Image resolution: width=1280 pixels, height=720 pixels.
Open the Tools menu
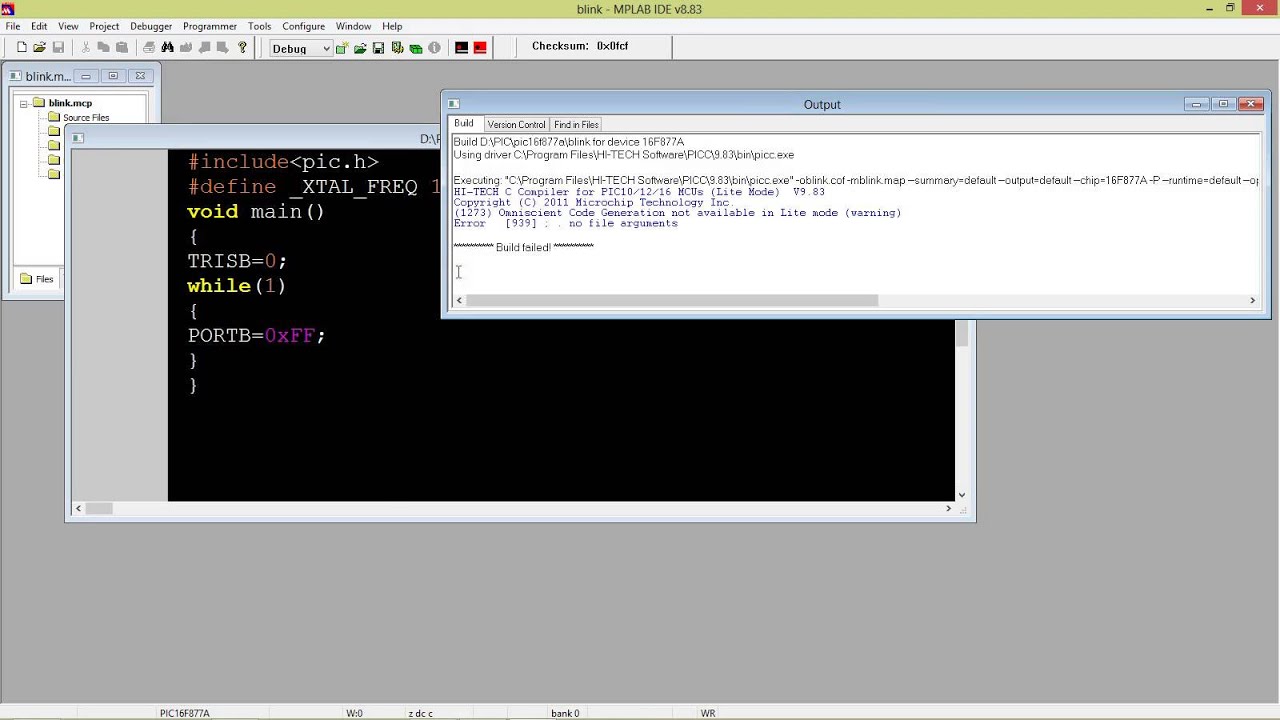coord(259,26)
